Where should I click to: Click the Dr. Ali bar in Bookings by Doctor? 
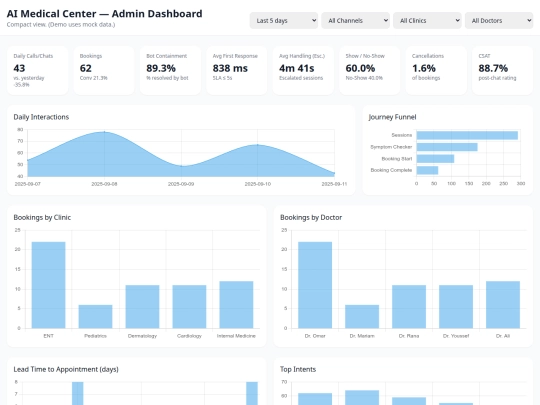tap(503, 305)
